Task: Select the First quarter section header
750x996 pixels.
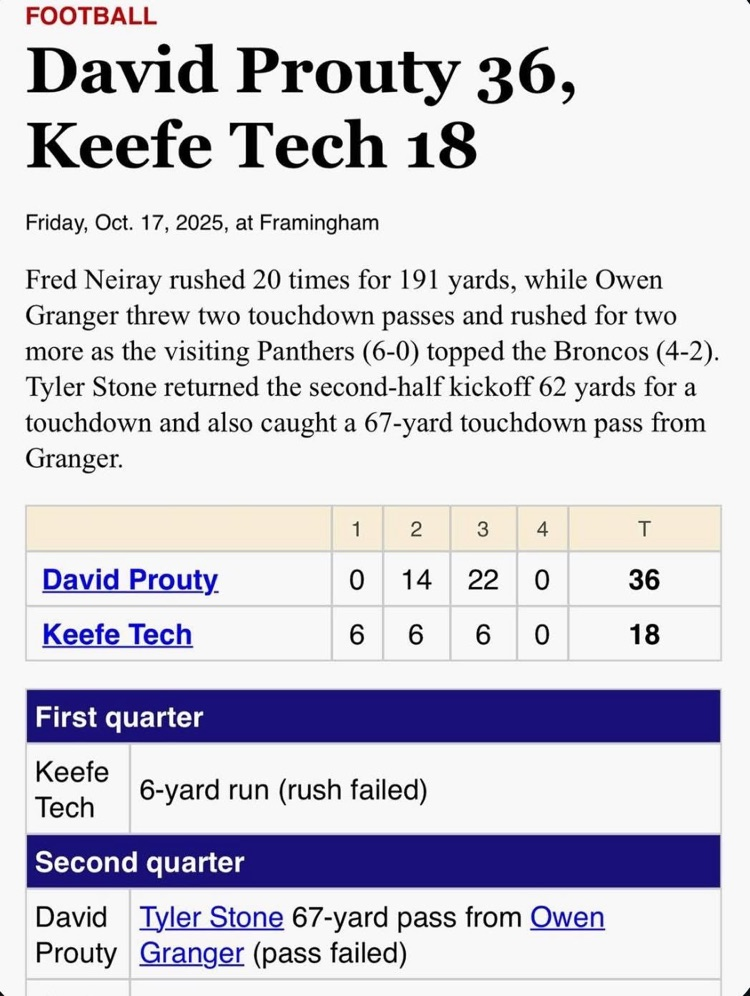Action: click(x=119, y=717)
